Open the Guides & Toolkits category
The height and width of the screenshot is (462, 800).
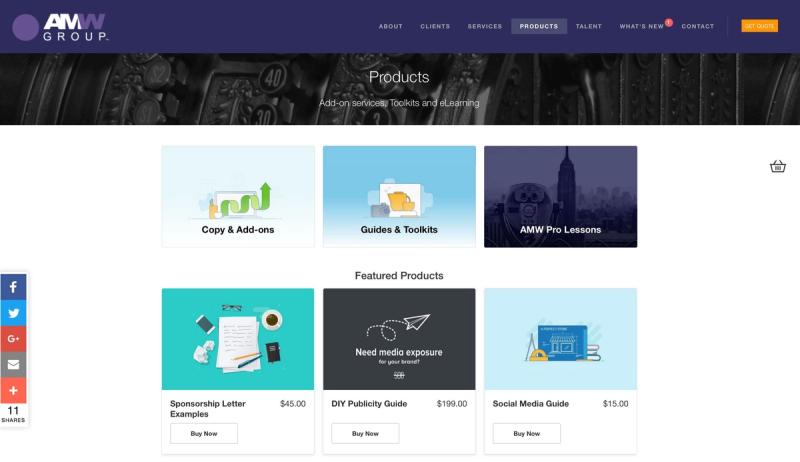point(399,197)
